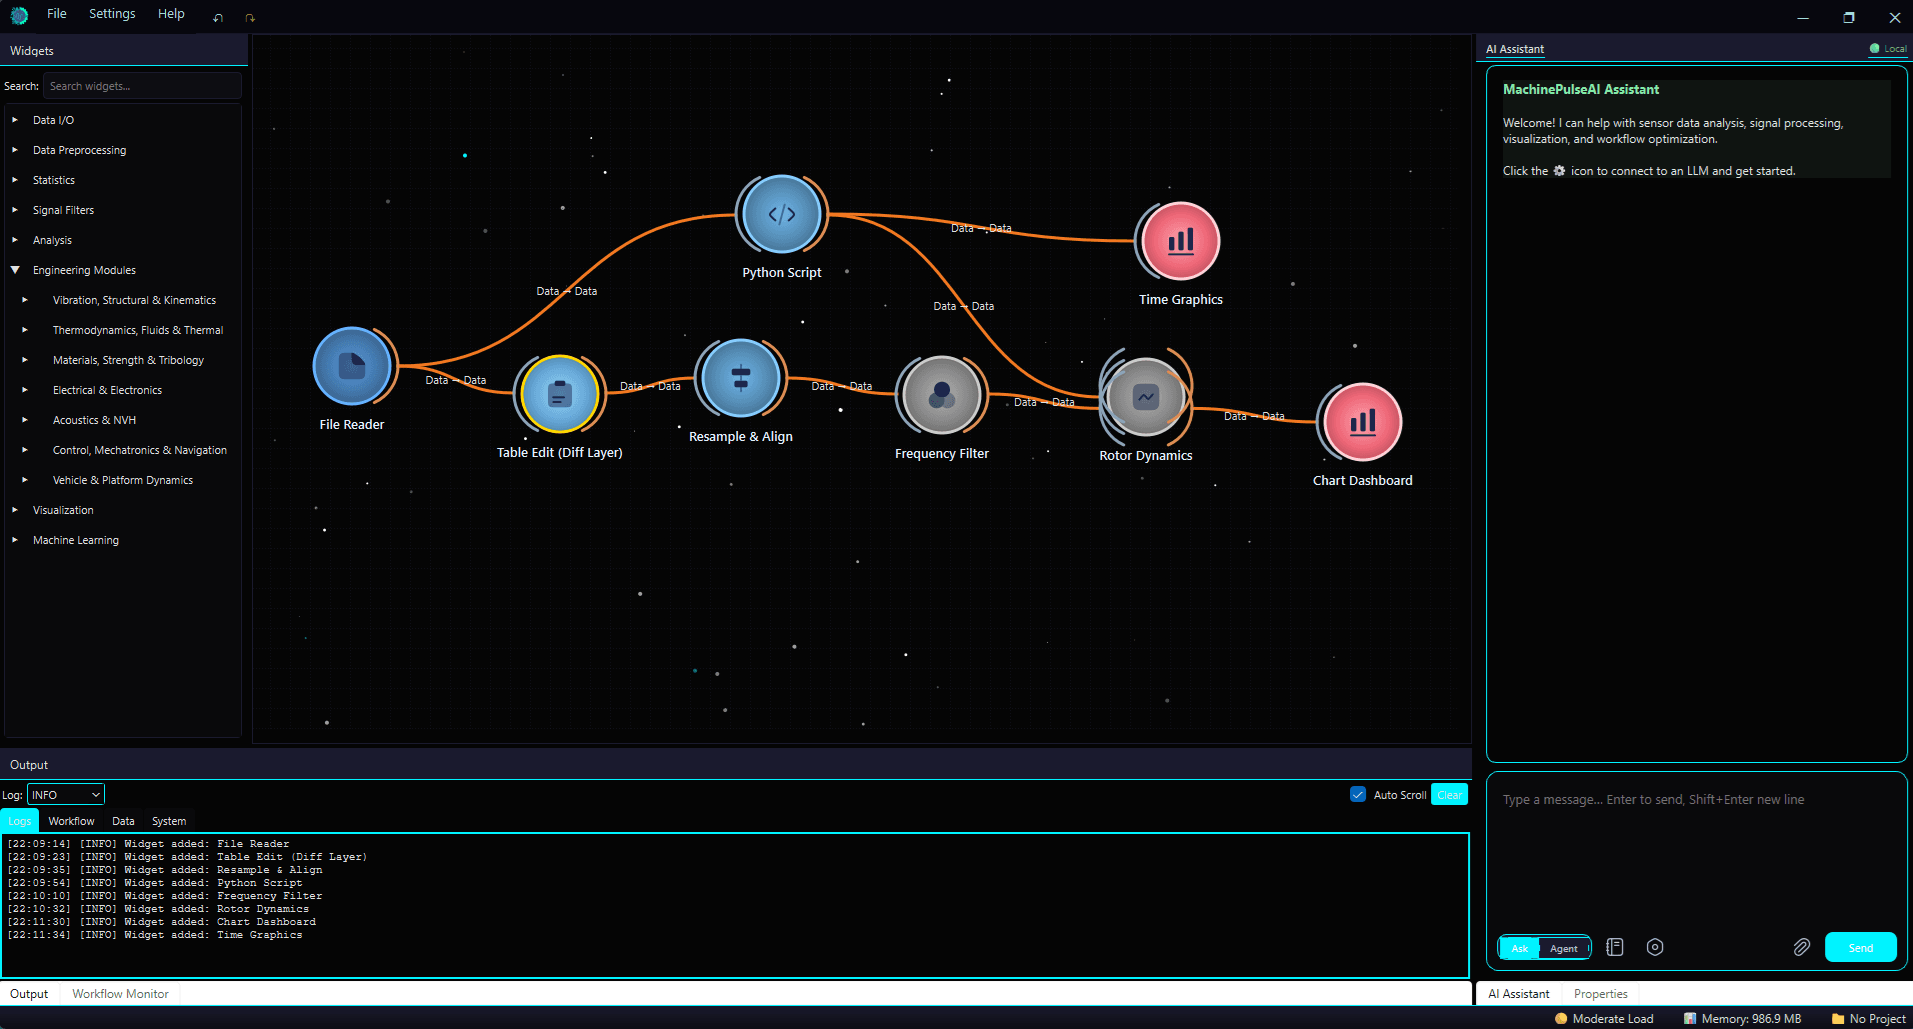The image size is (1913, 1029).
Task: Expand the Data I/O category
Action: (15, 120)
